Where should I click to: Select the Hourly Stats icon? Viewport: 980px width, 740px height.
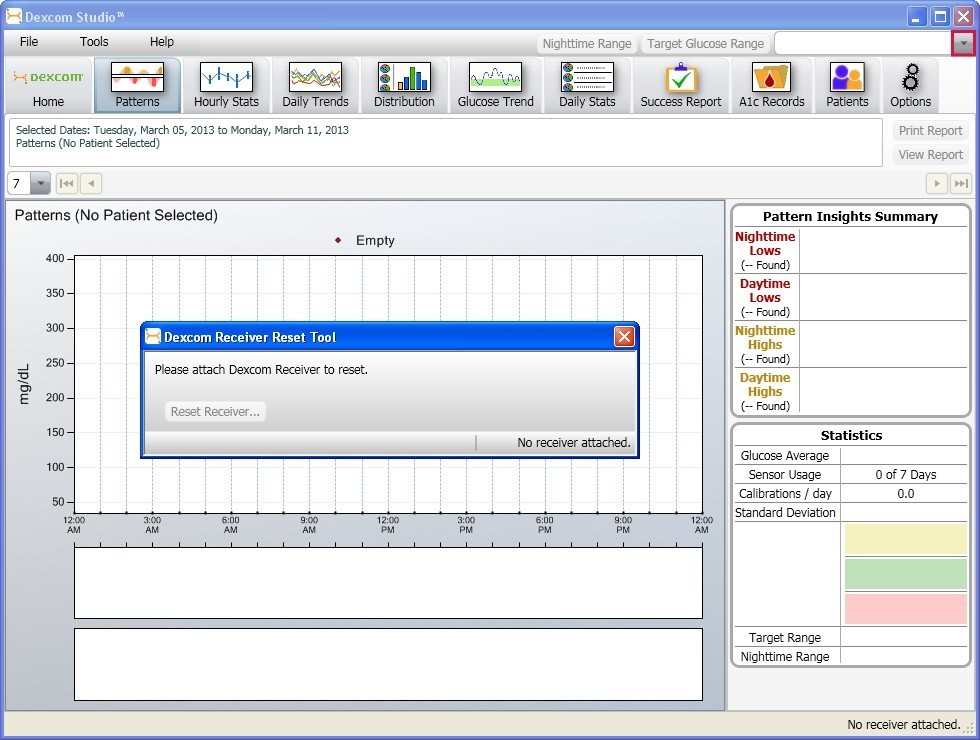226,85
